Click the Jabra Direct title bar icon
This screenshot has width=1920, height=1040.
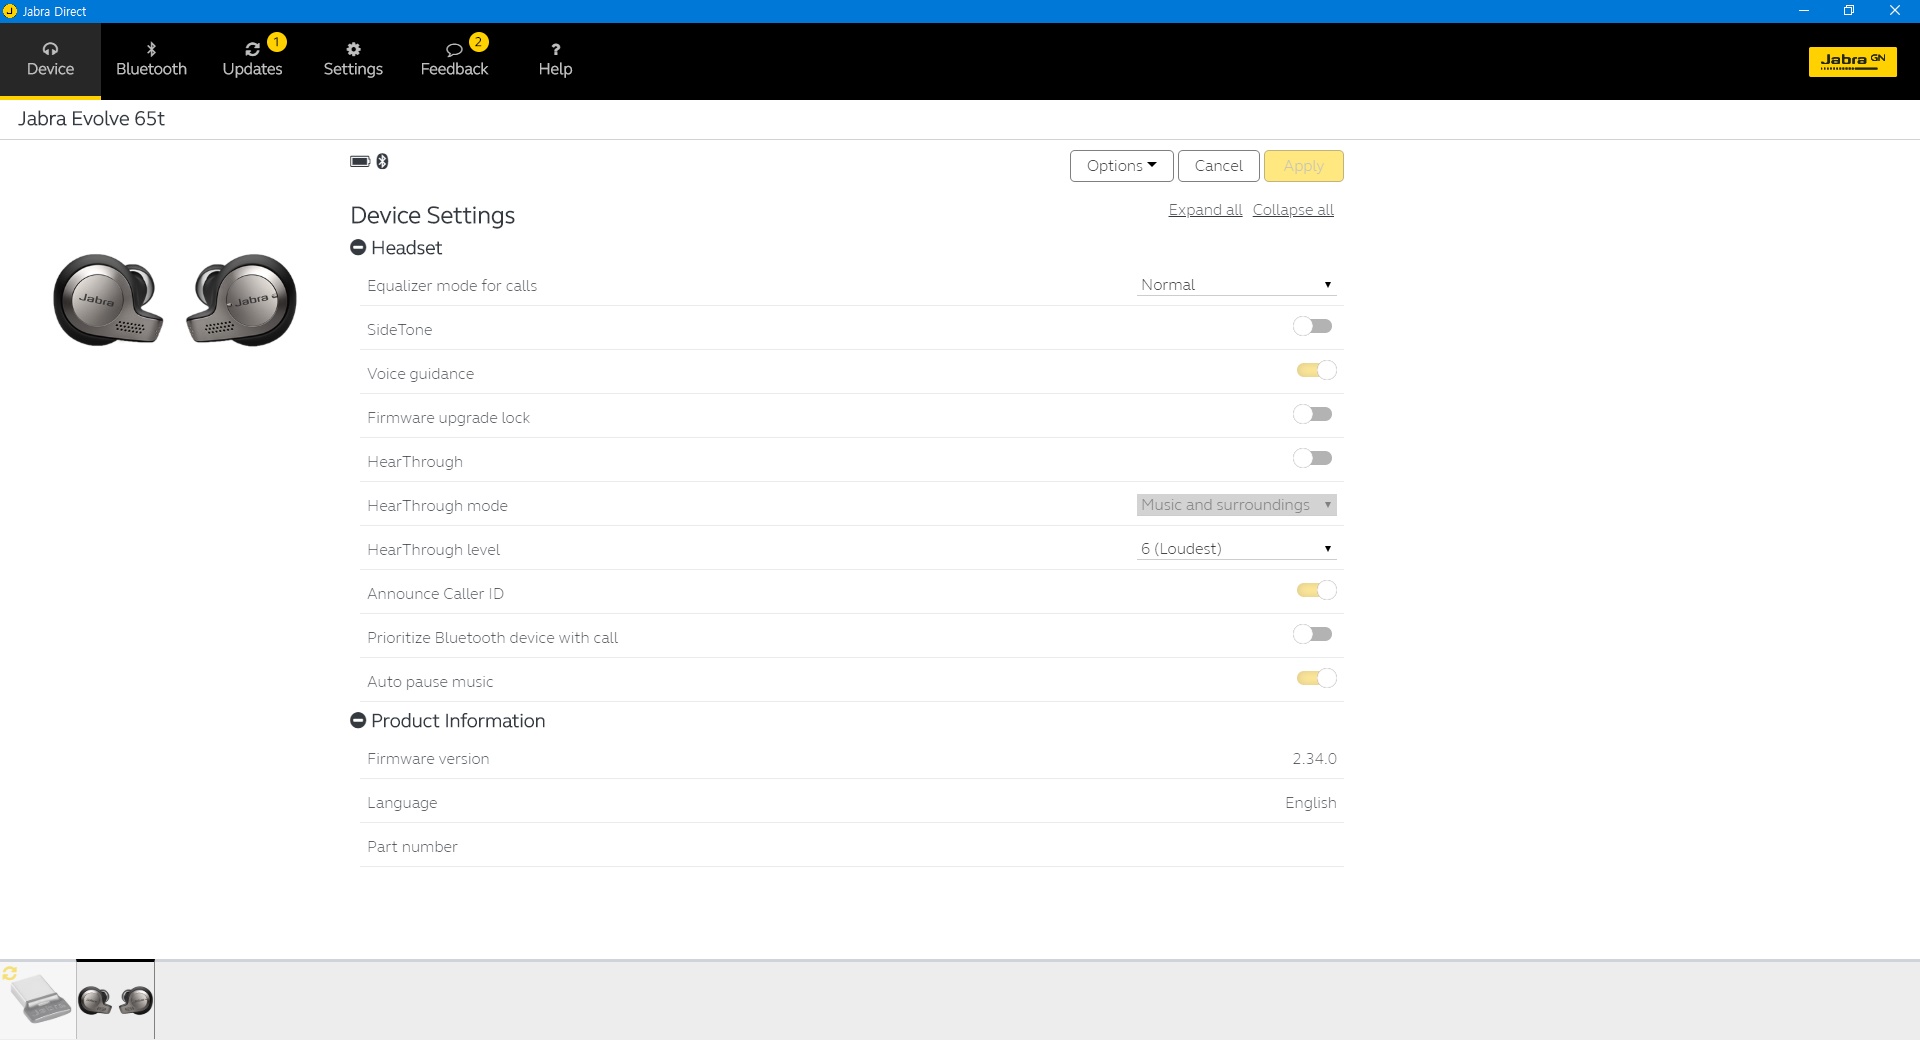point(10,11)
